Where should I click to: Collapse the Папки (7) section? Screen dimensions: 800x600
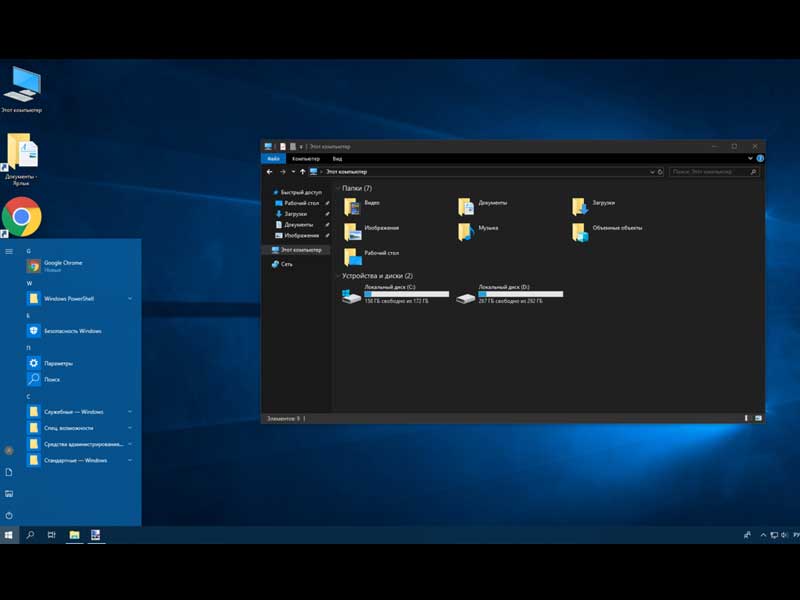tap(337, 188)
